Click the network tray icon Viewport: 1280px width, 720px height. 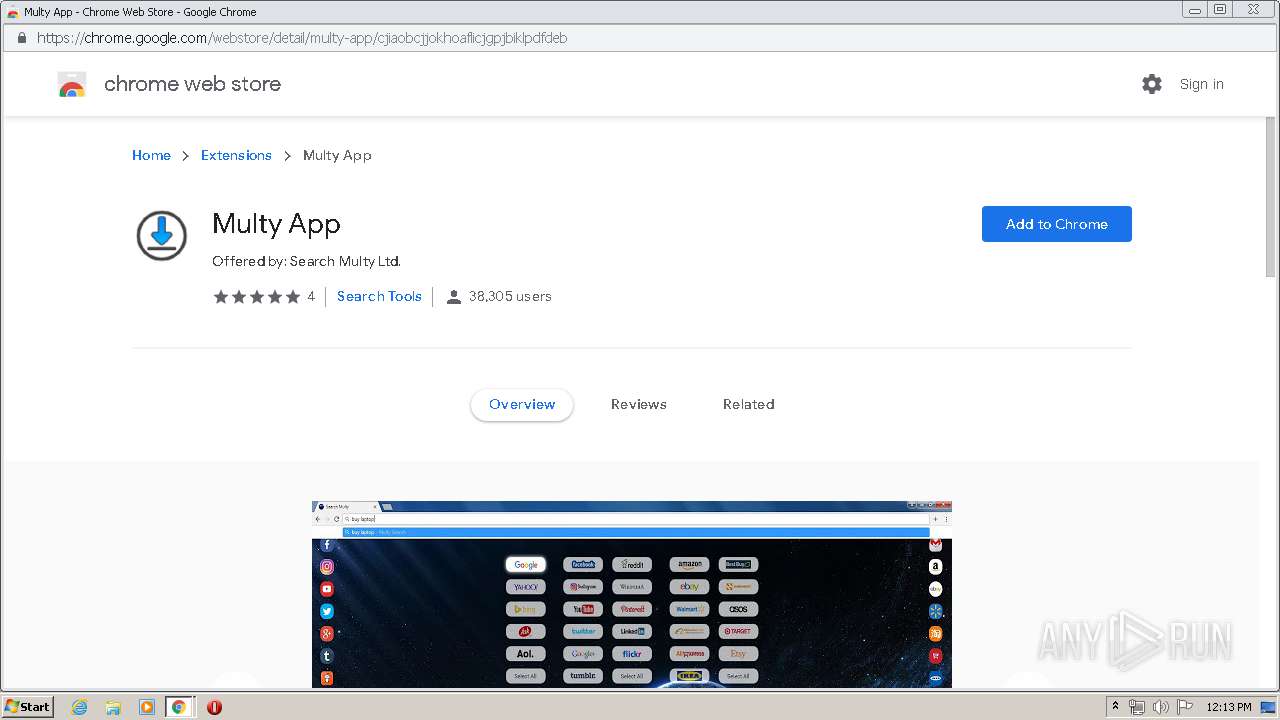1137,707
